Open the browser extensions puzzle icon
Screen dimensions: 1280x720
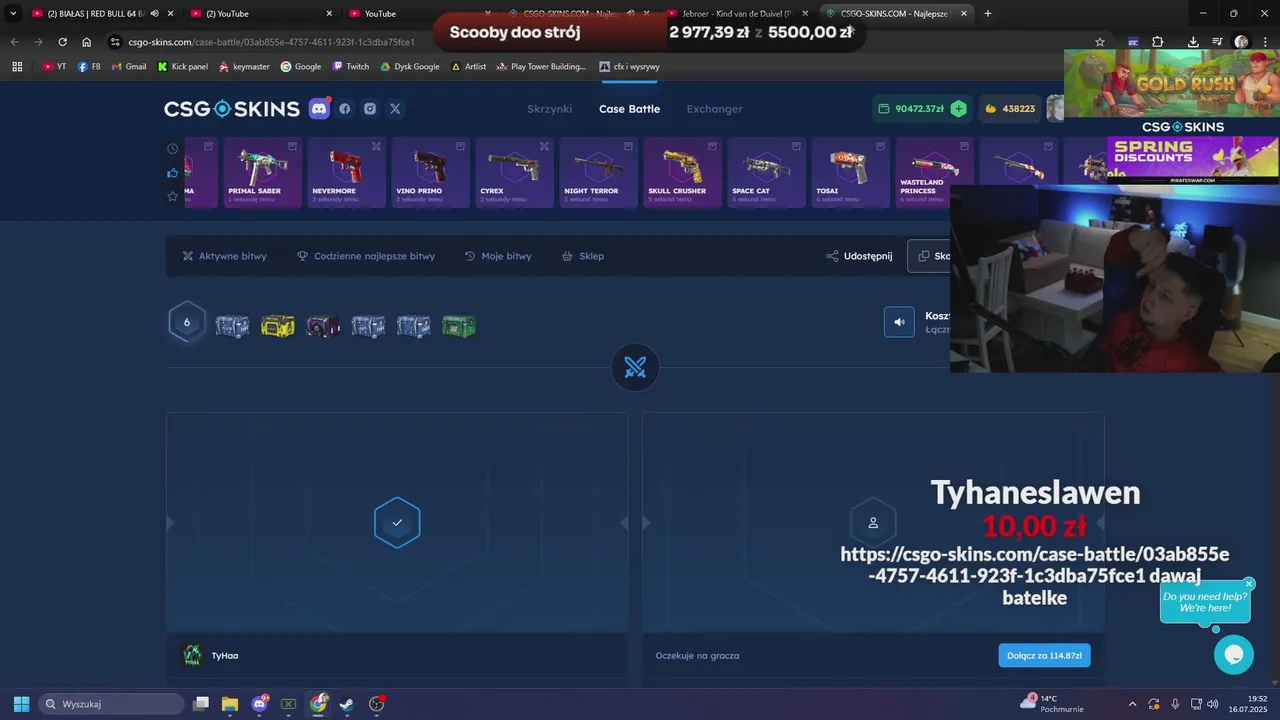[1158, 42]
